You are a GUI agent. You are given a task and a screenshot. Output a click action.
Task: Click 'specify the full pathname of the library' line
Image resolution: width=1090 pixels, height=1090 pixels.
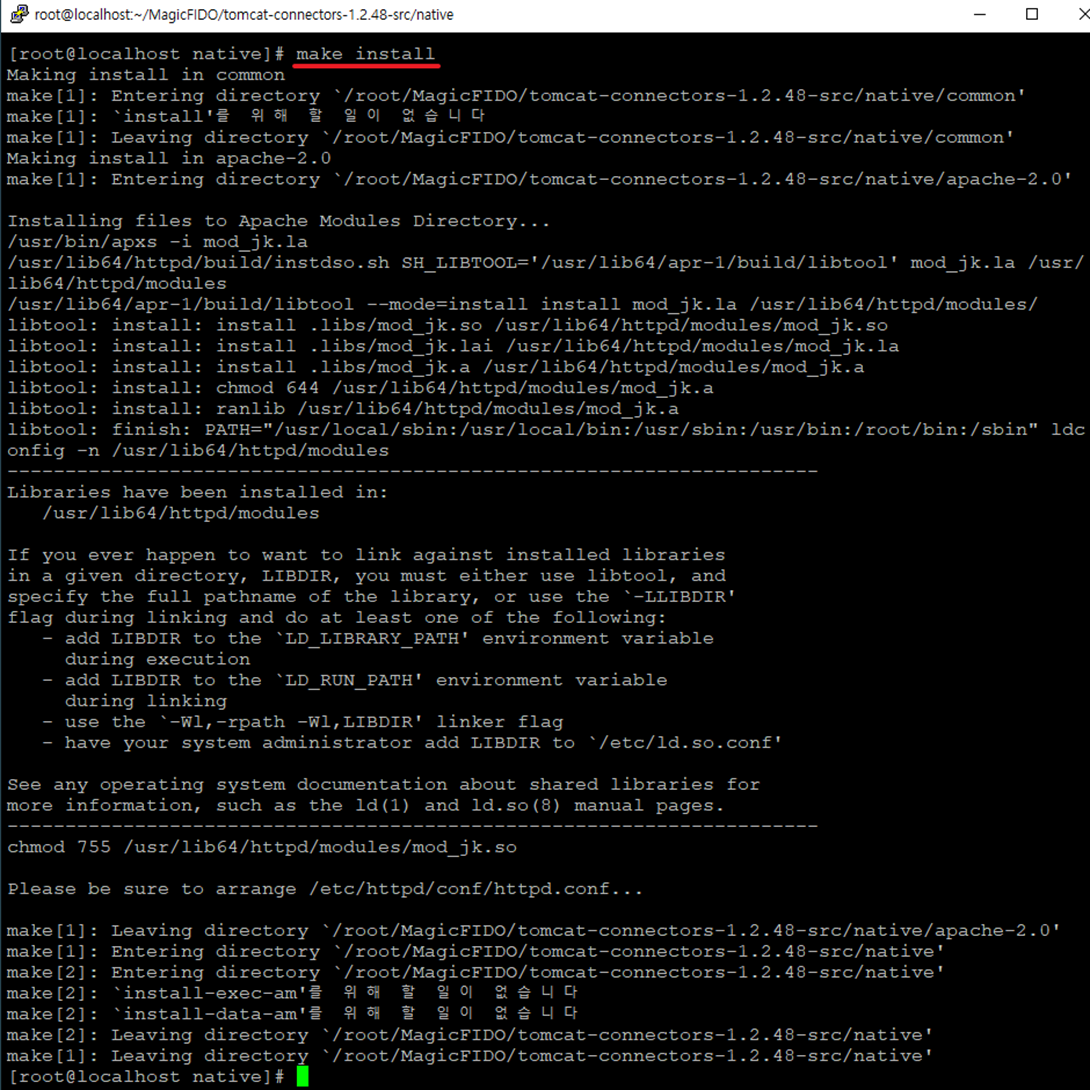372,596
